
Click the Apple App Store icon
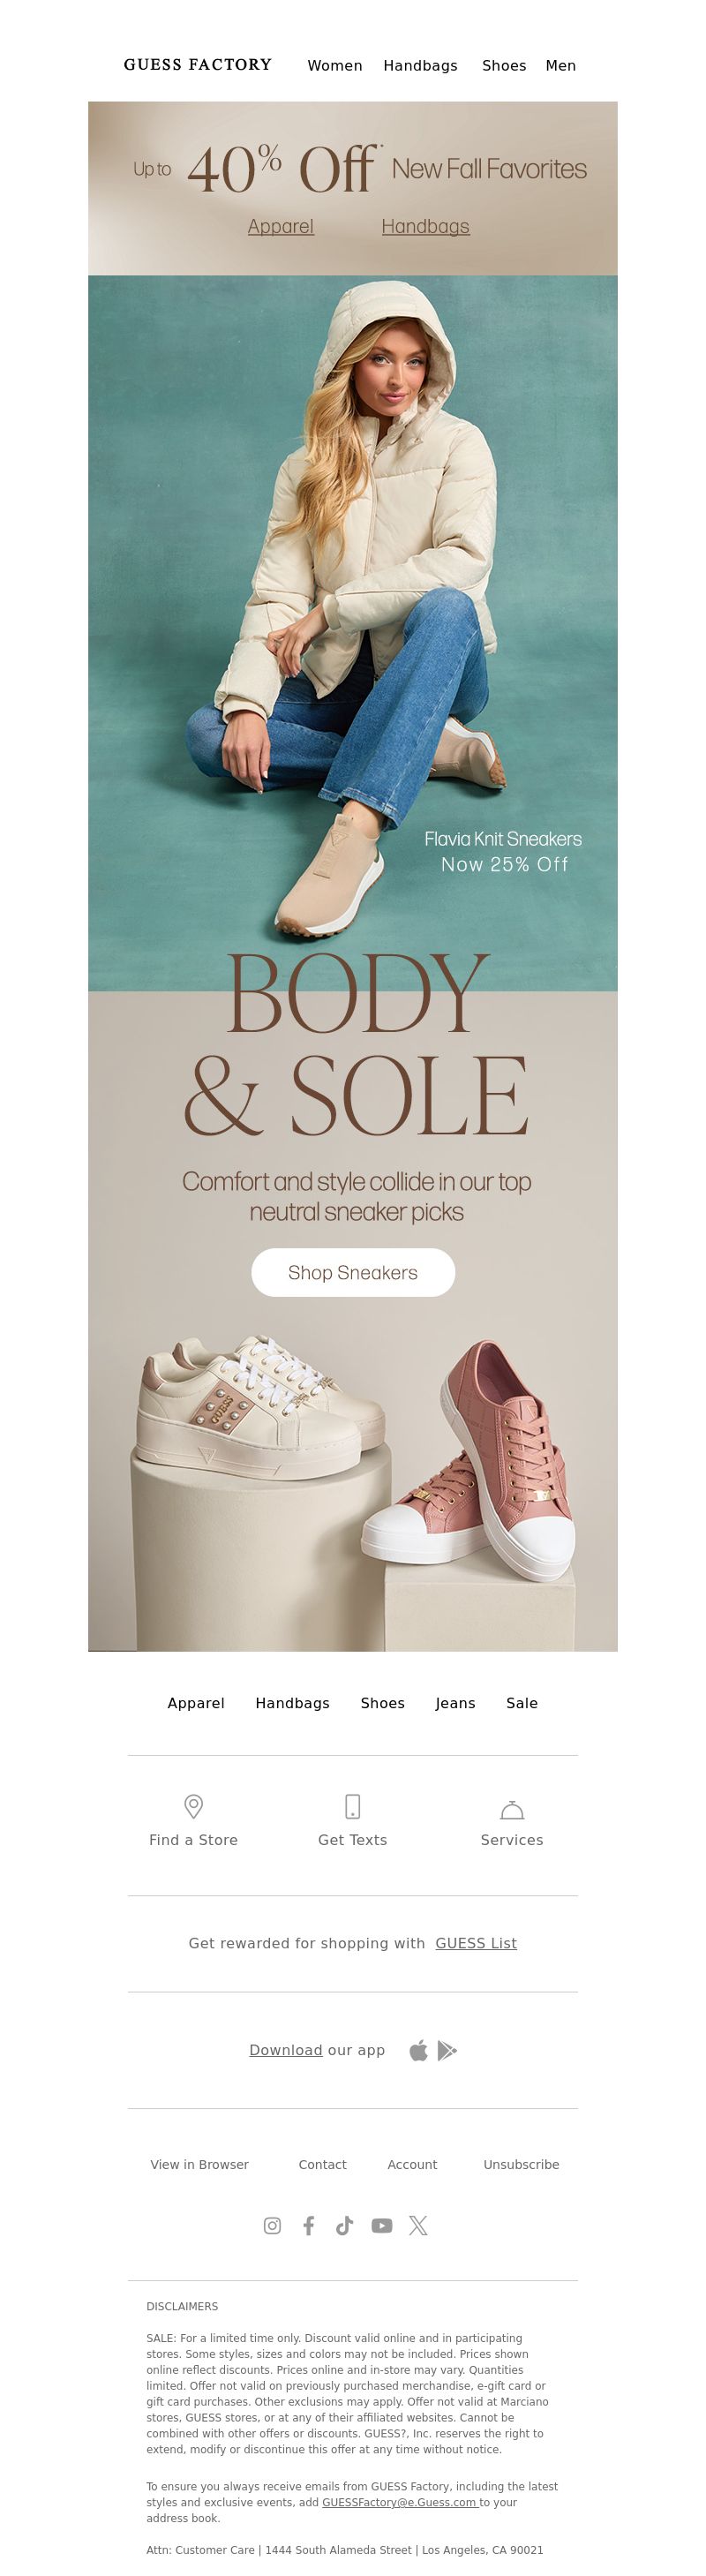pos(419,2050)
